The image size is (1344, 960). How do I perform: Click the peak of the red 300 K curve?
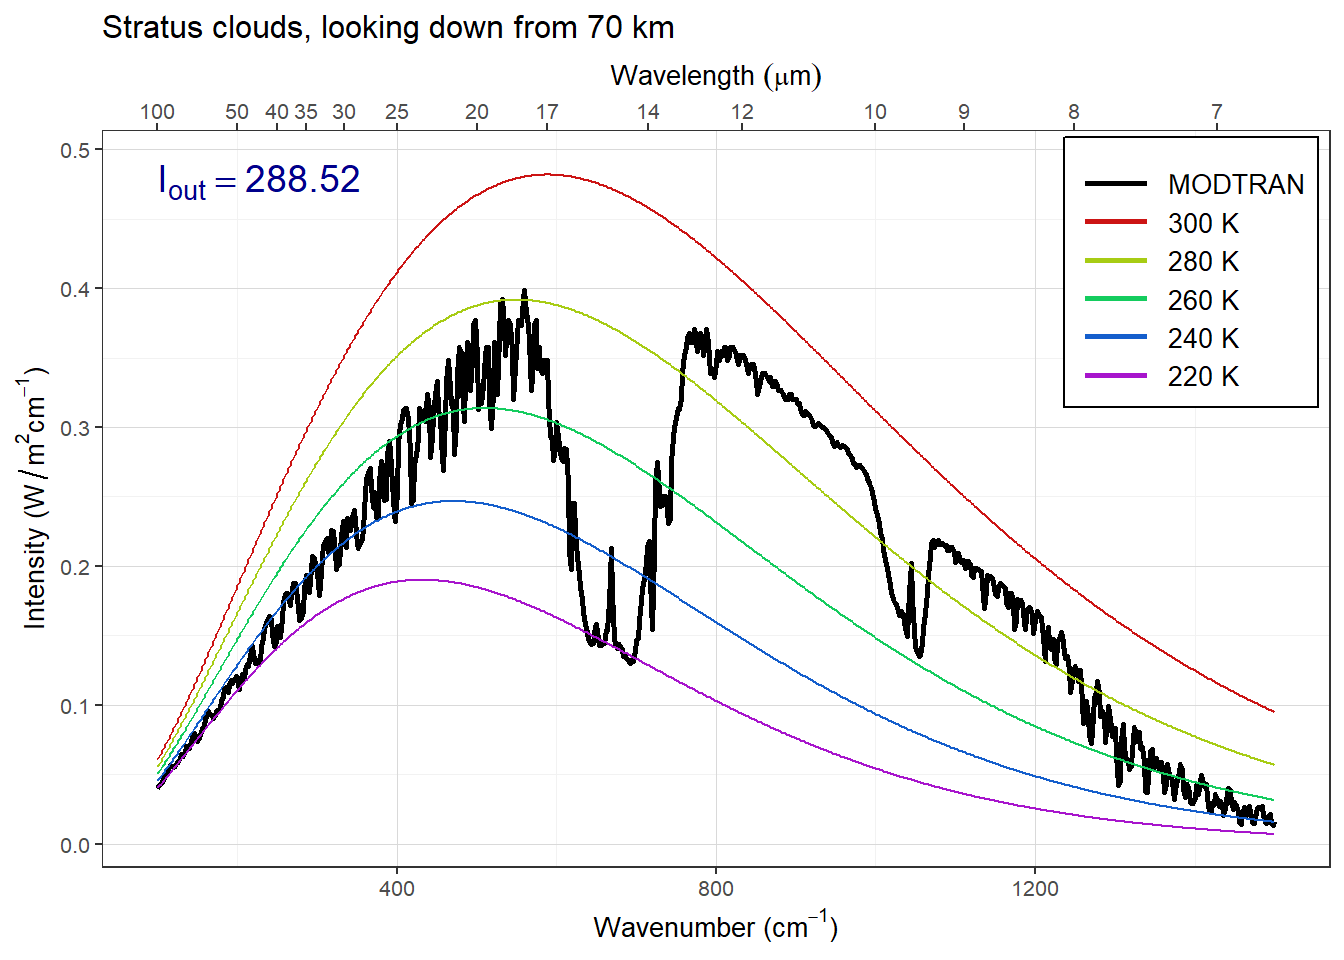547,175
